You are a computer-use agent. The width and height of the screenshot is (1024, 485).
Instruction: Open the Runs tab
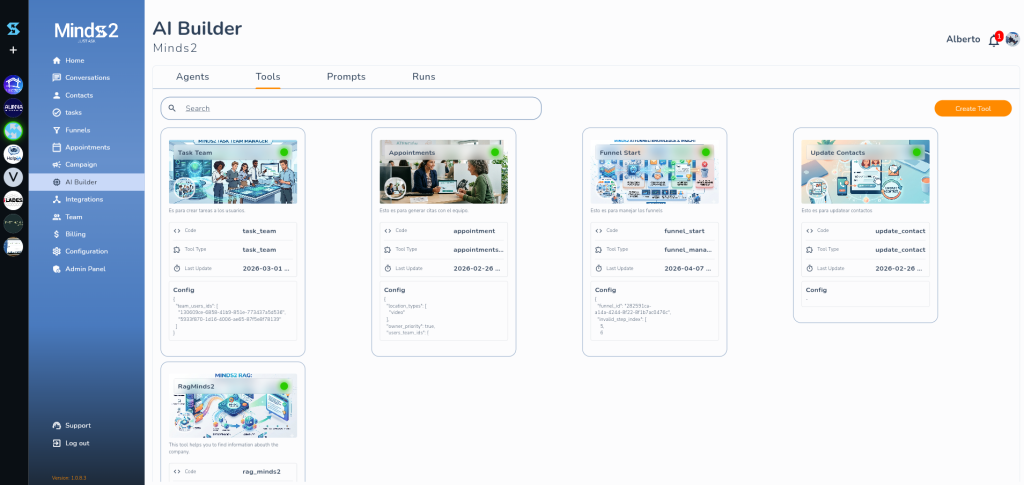424,77
